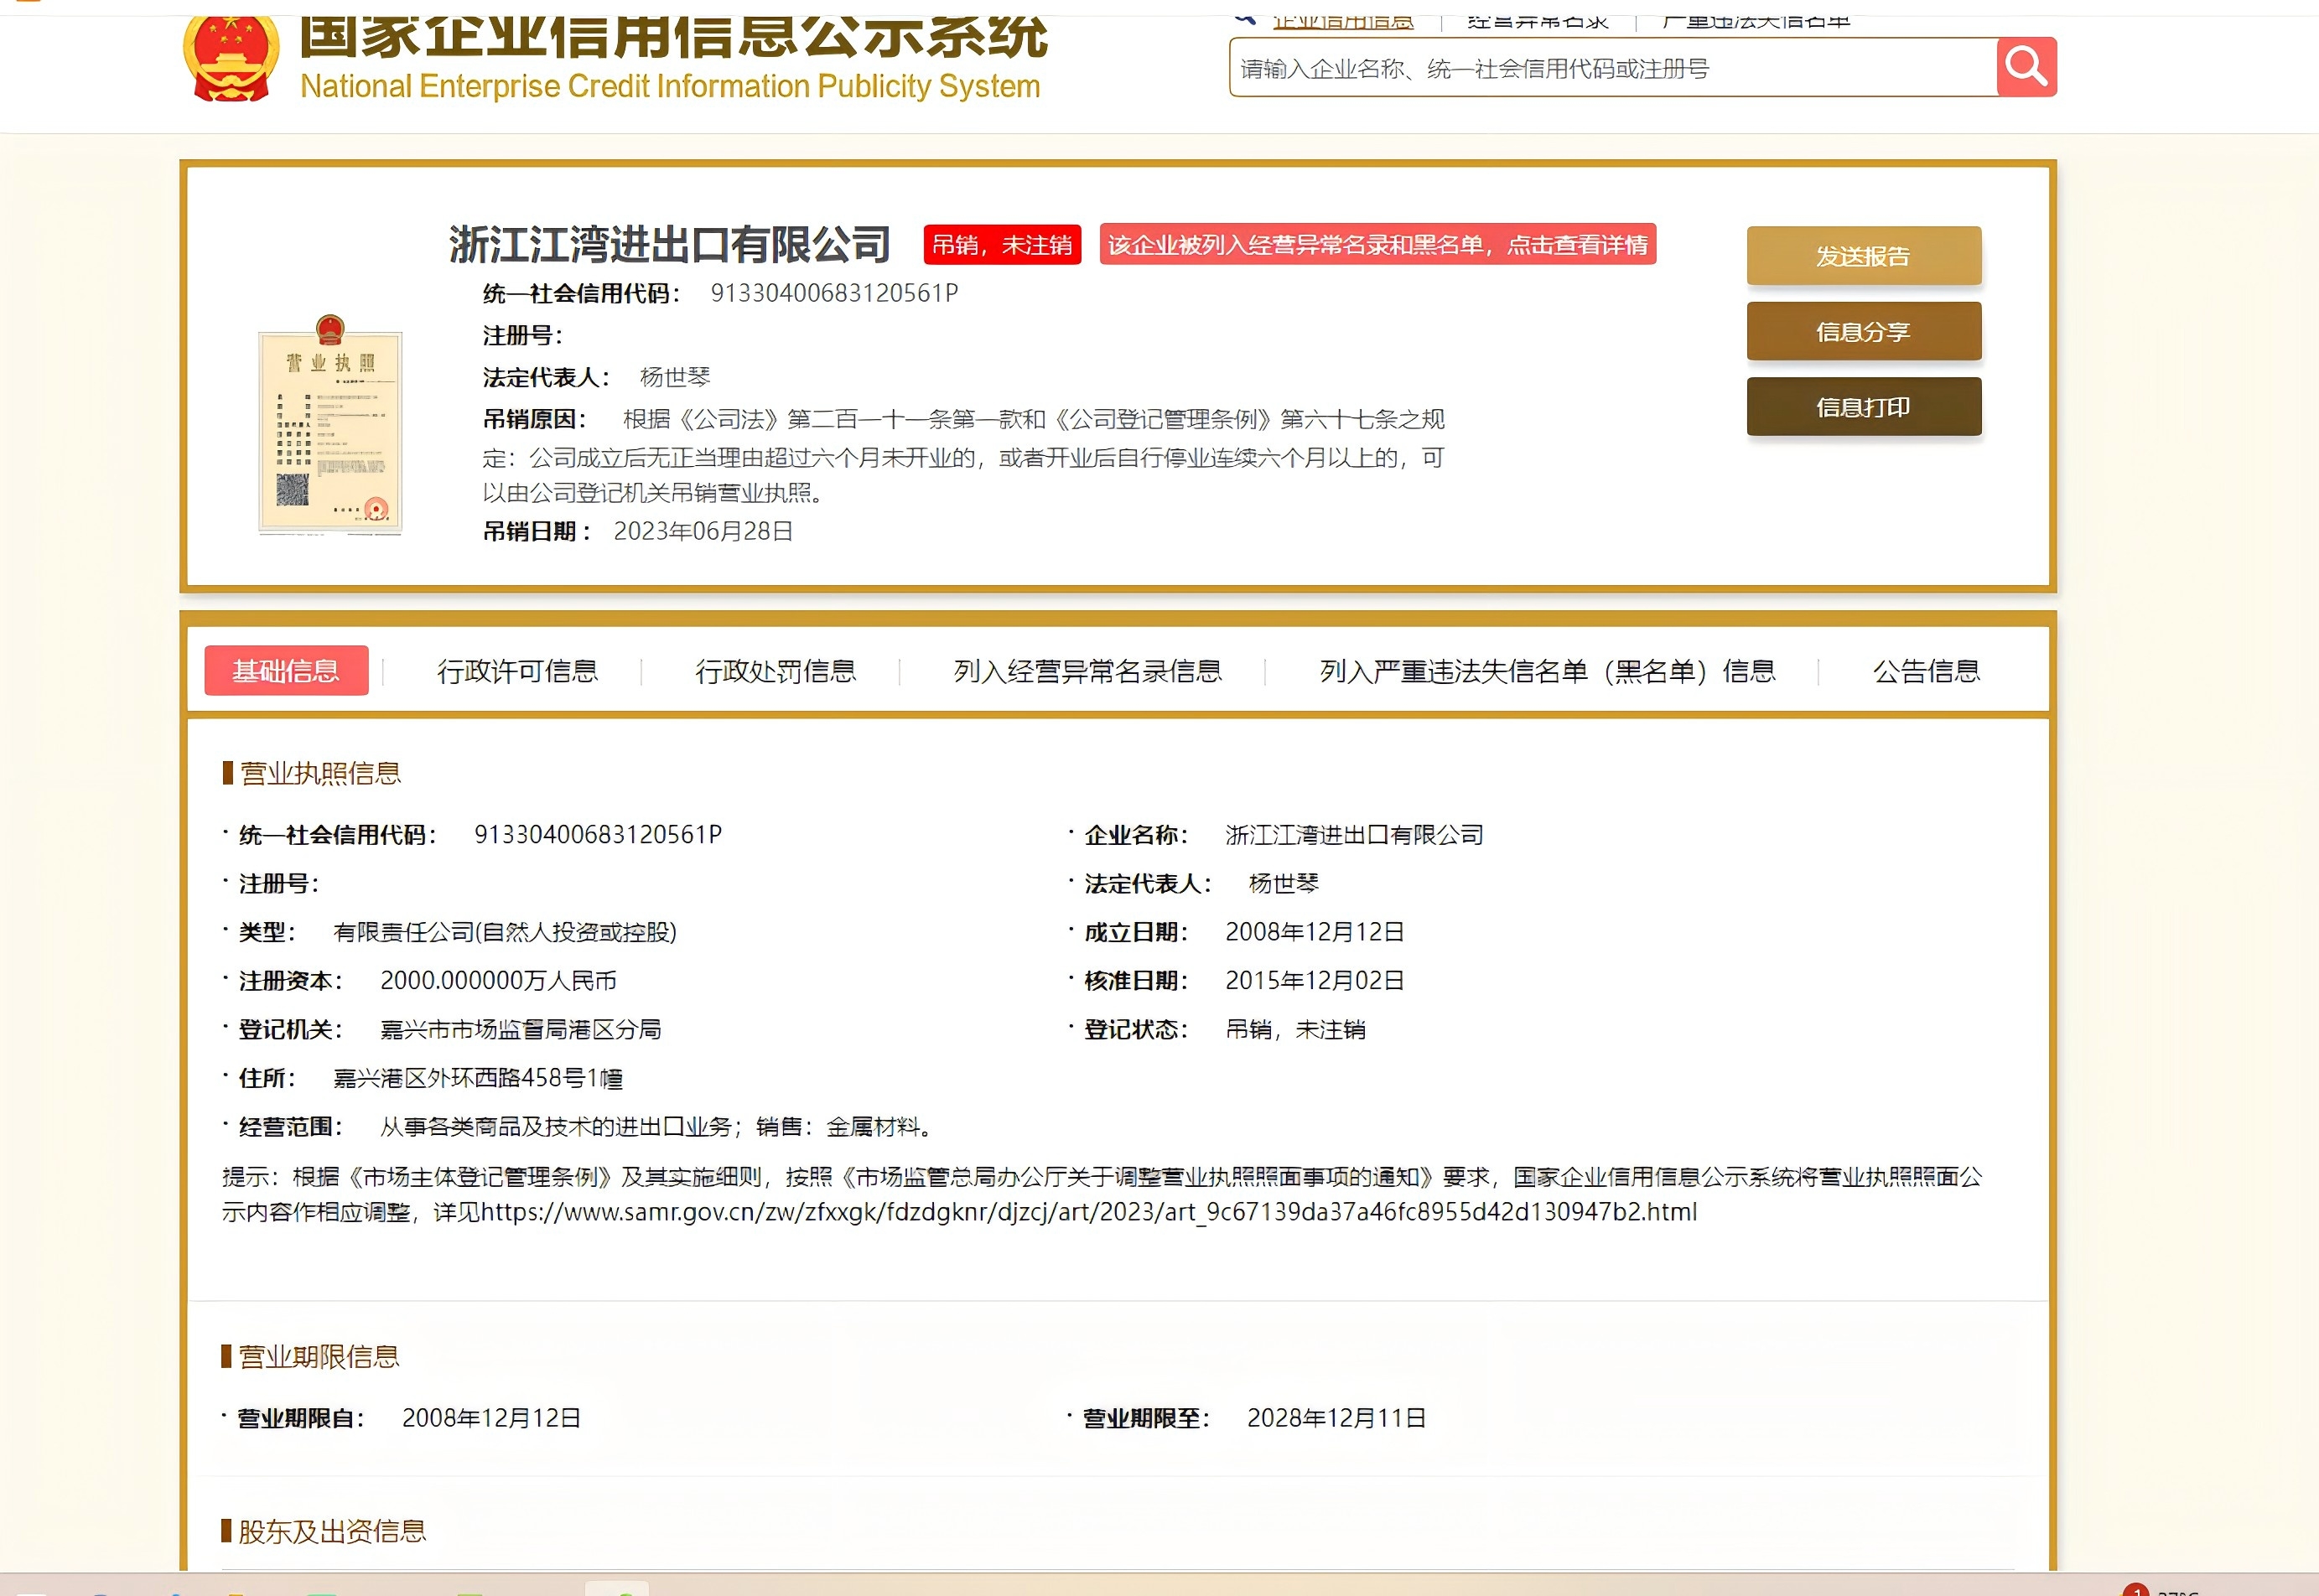2319x1596 pixels.
Task: Click the 企业名称 value in the license section
Action: 1354,835
